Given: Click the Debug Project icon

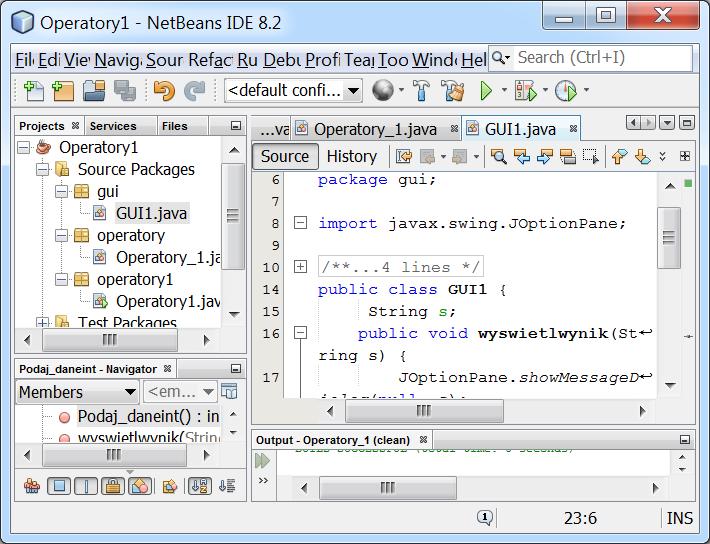Looking at the screenshot, I should 525,91.
